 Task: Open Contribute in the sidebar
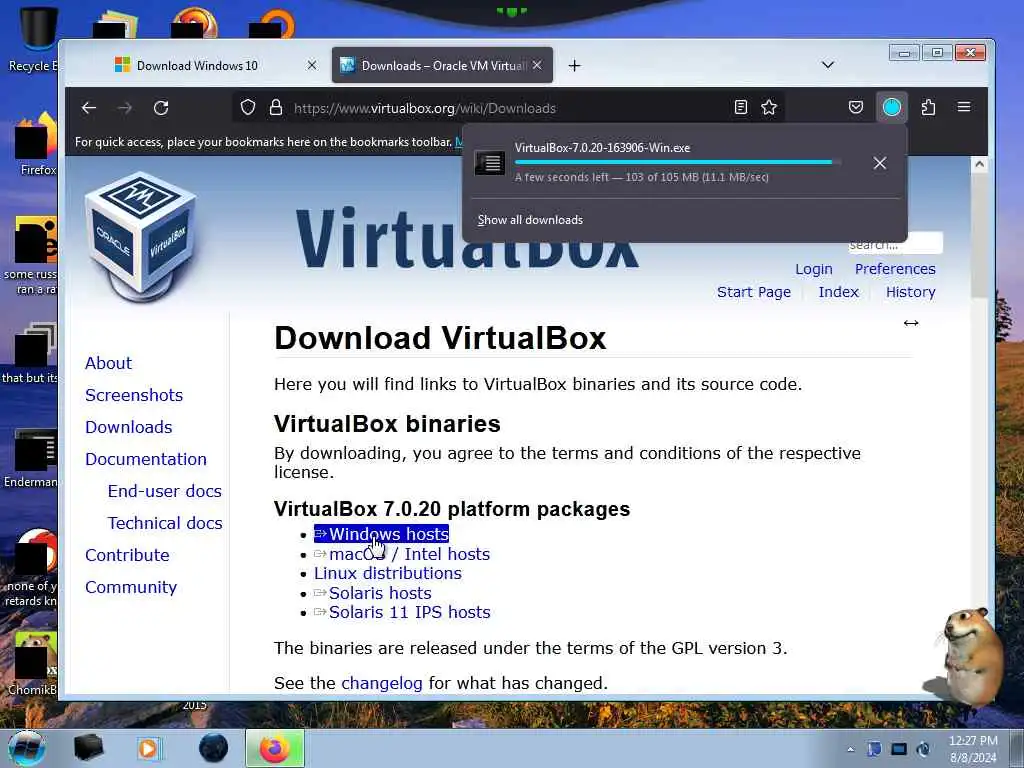point(127,555)
